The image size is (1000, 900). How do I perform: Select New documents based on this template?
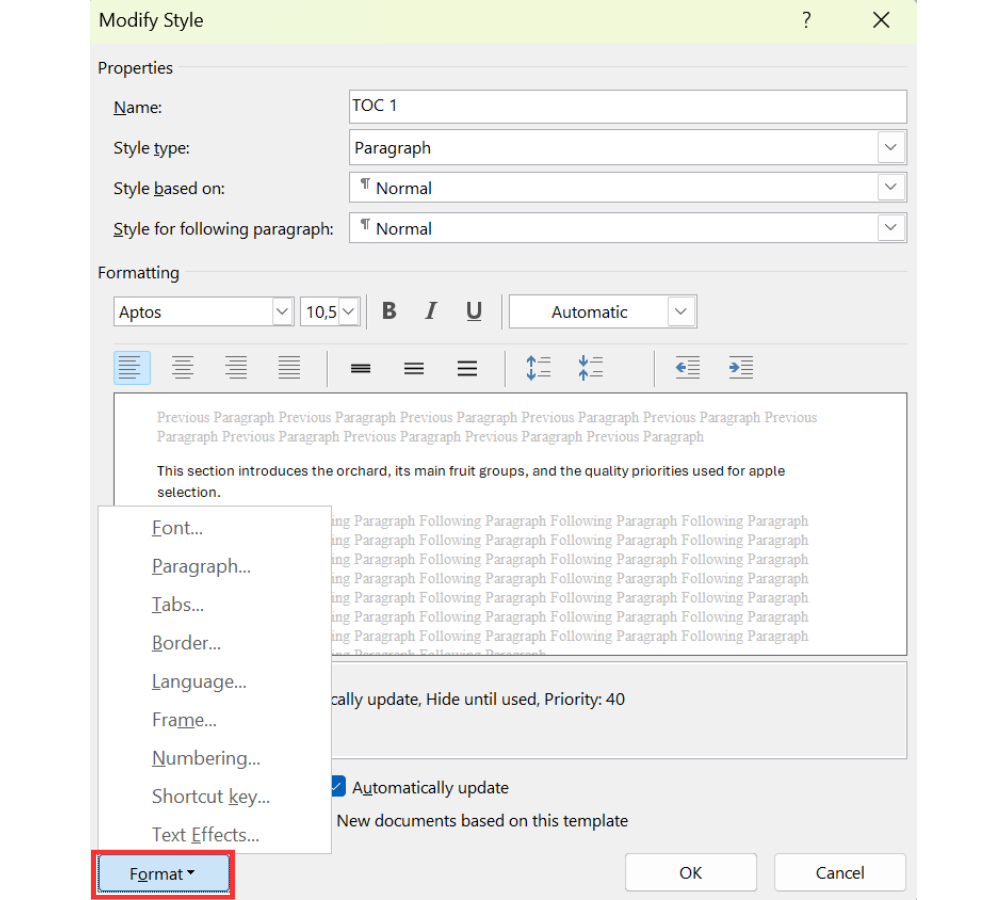(482, 821)
